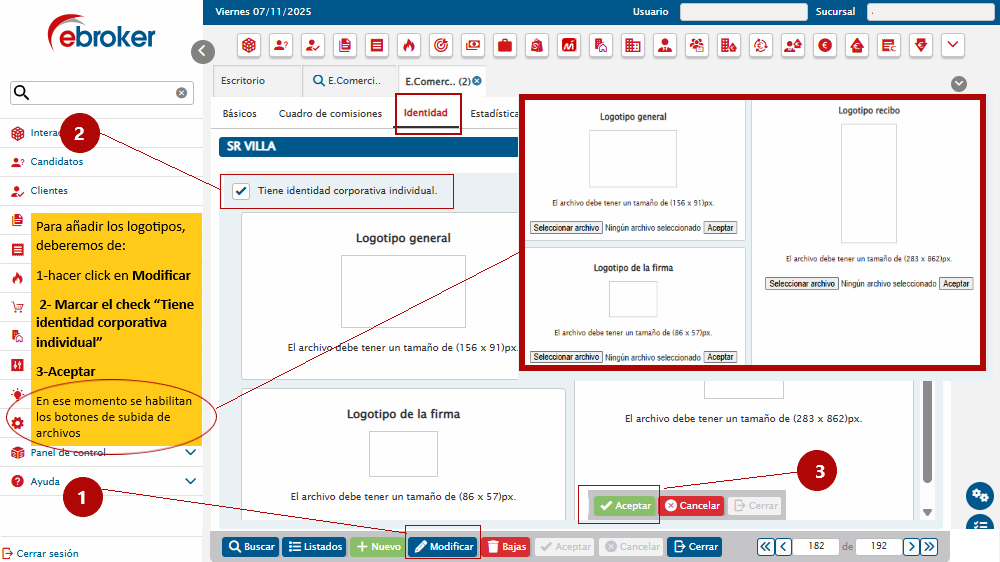The height and width of the screenshot is (562, 1000).
Task: Click the floating gears button at right
Action: click(x=979, y=496)
